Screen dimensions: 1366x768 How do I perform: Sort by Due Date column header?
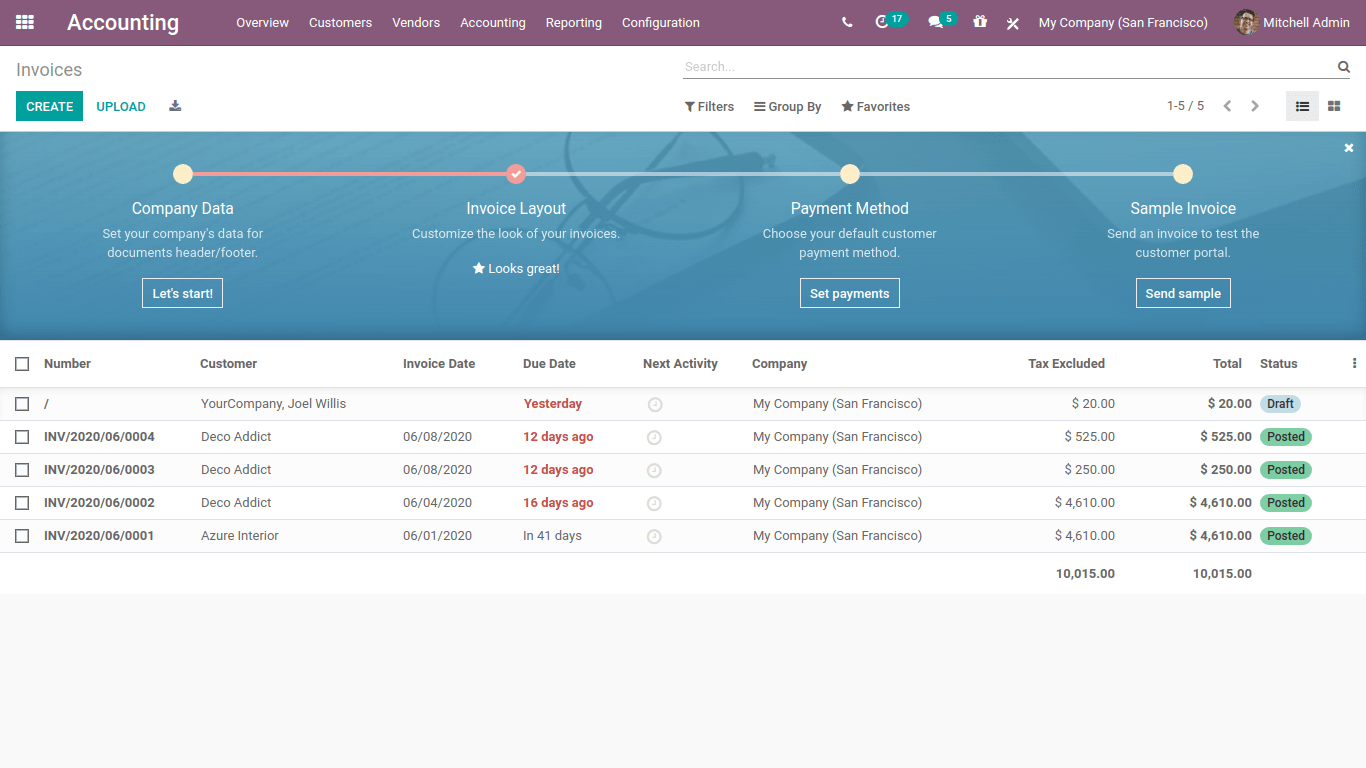pos(549,364)
